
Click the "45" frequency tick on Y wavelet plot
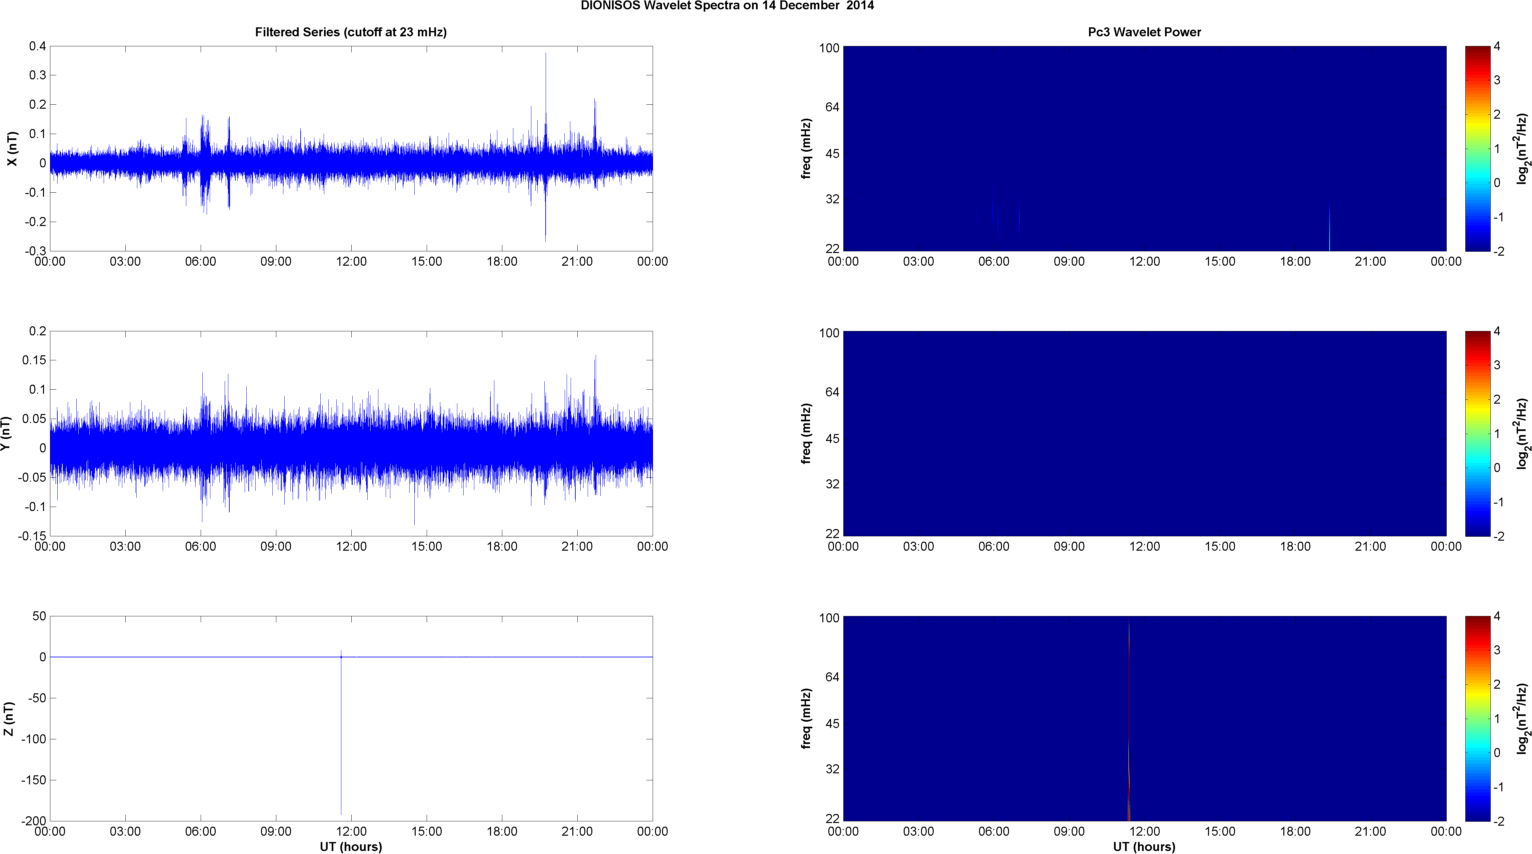(832, 438)
